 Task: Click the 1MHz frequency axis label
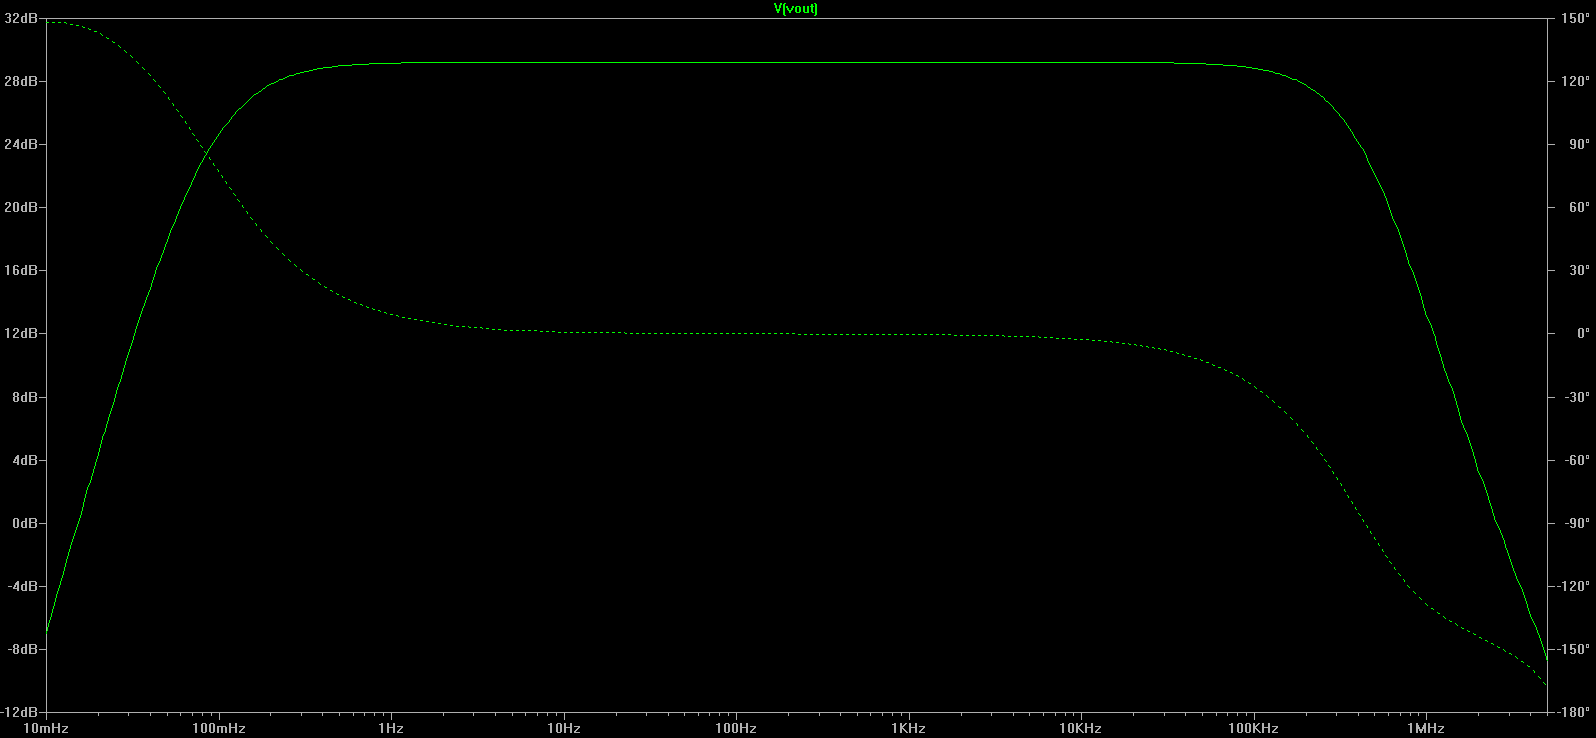click(x=1425, y=728)
